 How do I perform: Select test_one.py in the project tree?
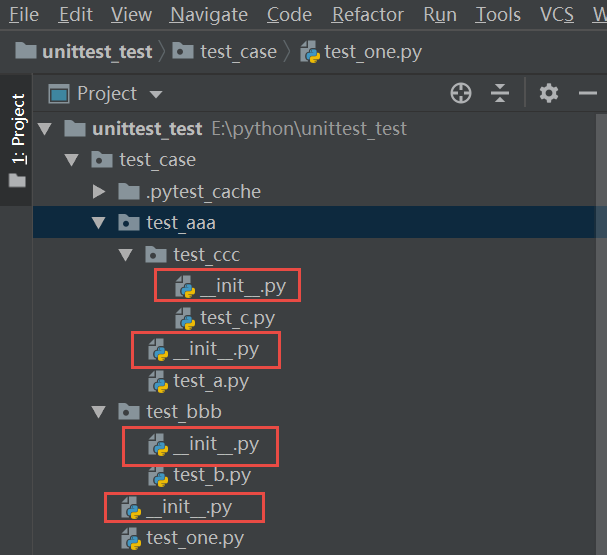point(194,538)
